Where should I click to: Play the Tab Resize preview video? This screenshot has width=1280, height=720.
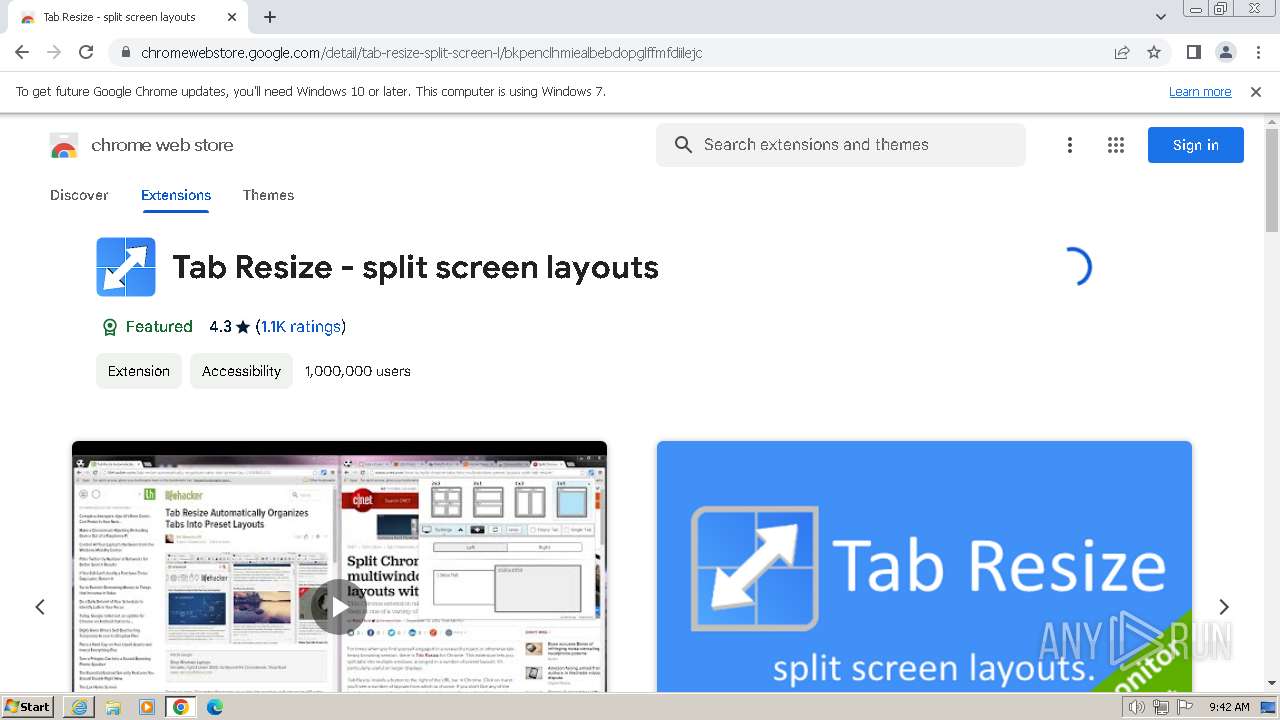point(339,607)
